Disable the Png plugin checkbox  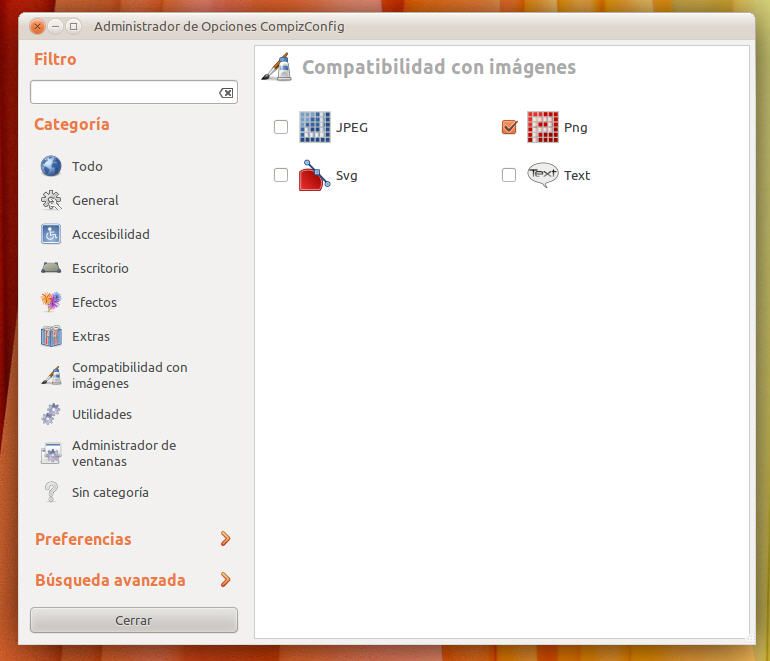click(x=509, y=127)
